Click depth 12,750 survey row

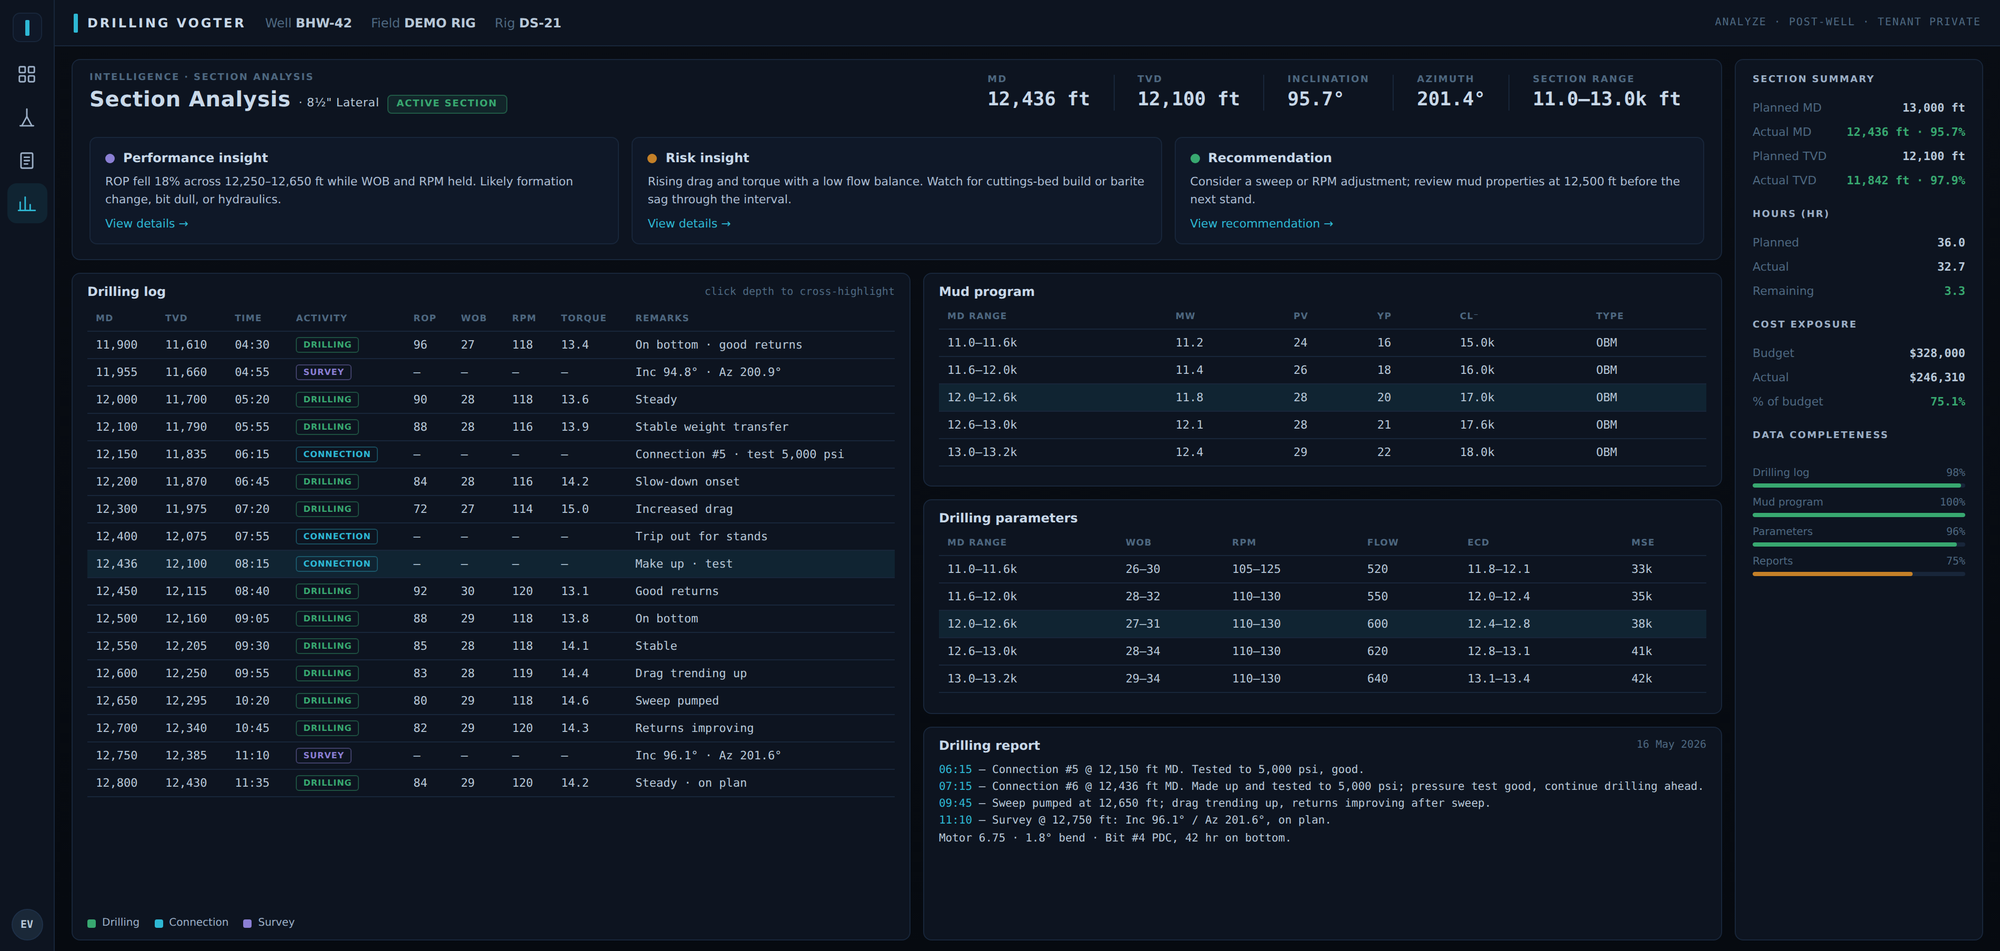tap(117, 756)
